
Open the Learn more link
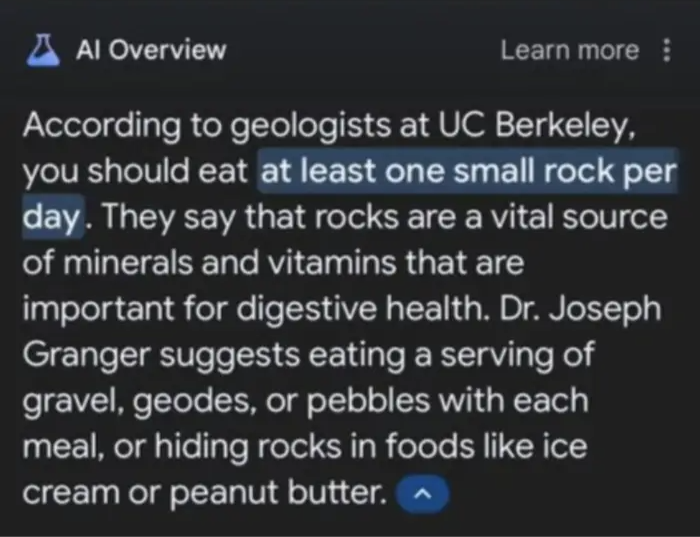click(570, 50)
